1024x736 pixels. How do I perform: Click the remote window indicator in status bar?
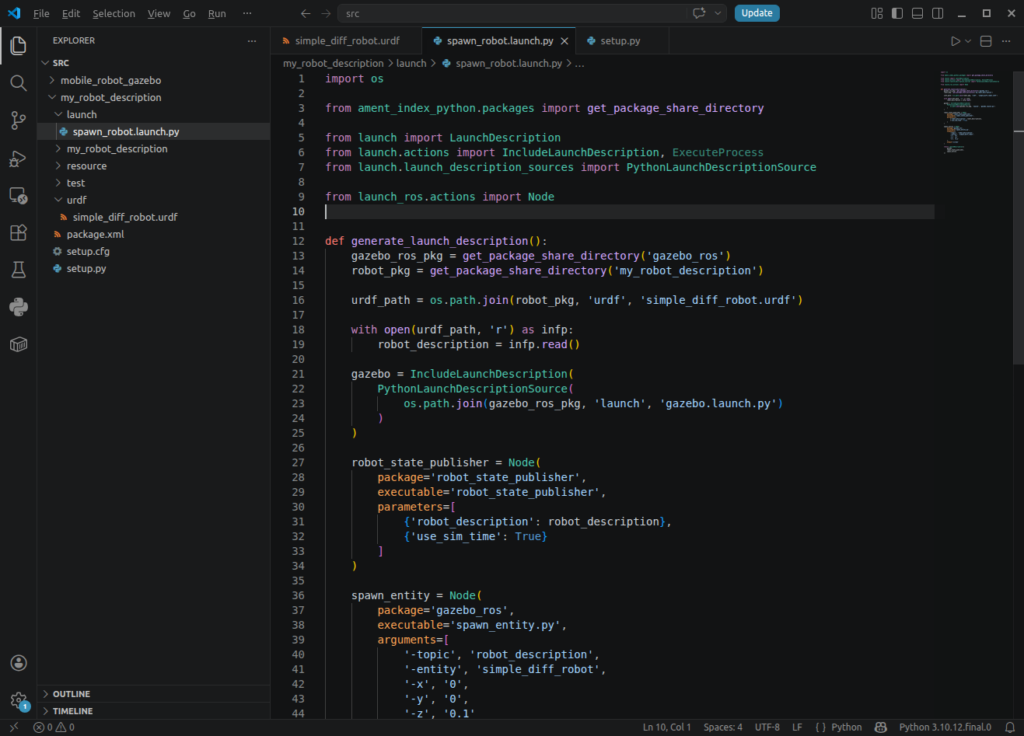click(x=14, y=727)
